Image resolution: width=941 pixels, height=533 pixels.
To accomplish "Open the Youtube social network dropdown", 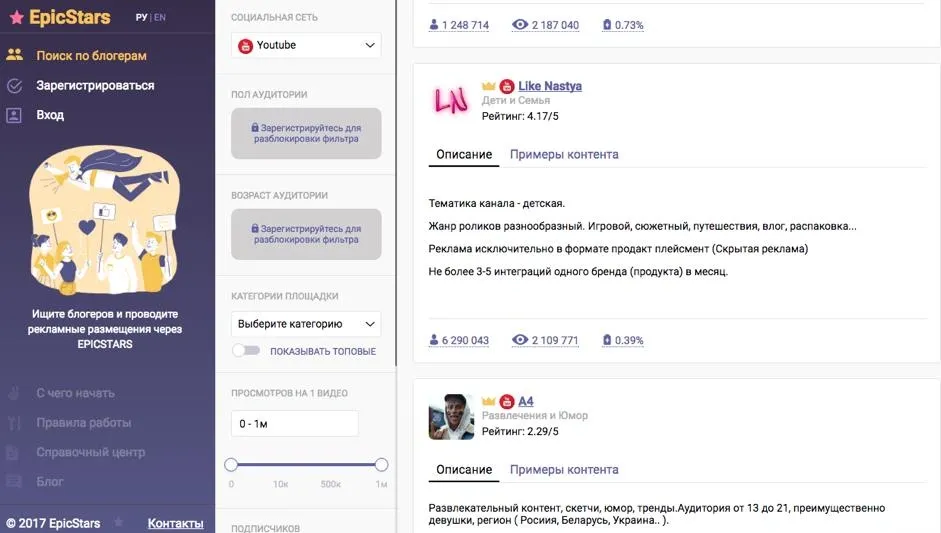I will tap(306, 46).
